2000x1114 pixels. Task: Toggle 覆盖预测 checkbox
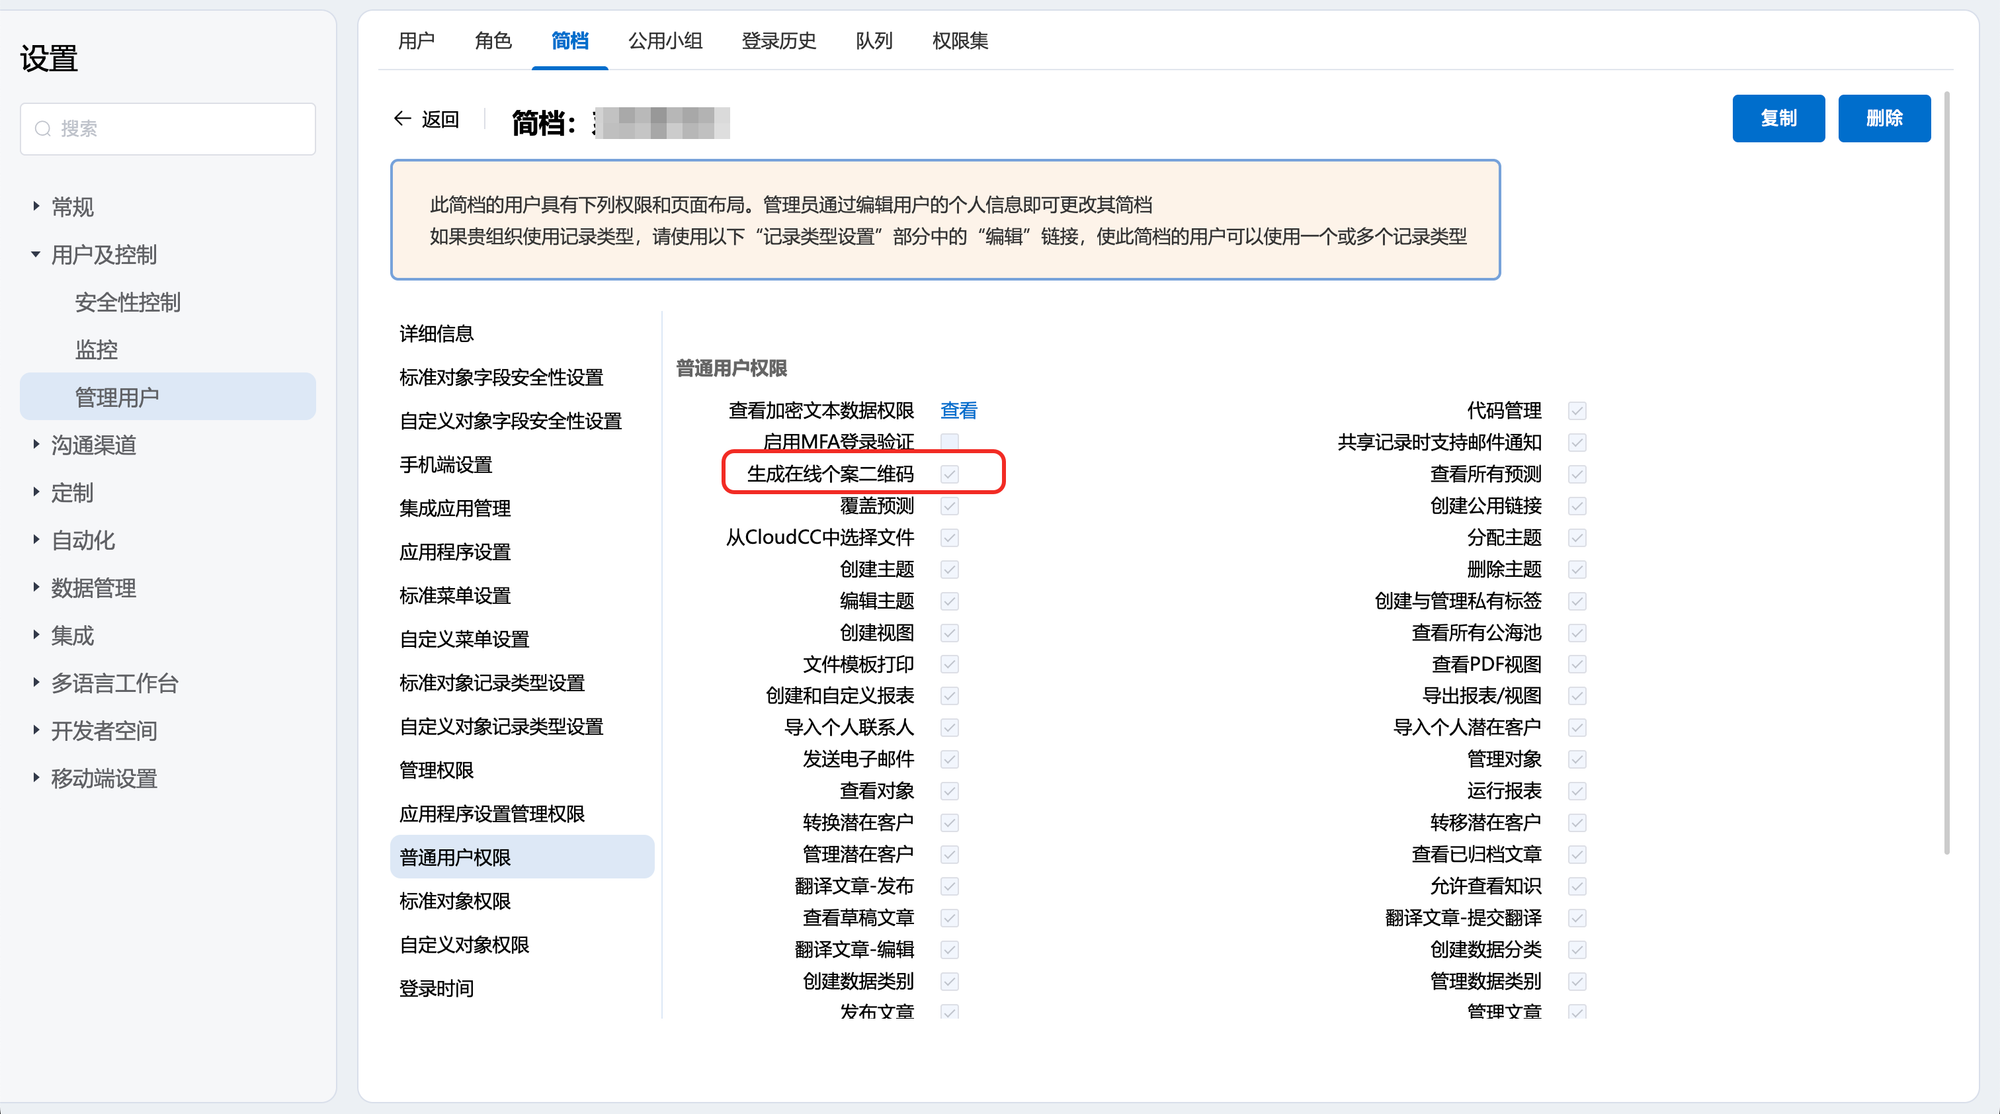coord(949,506)
